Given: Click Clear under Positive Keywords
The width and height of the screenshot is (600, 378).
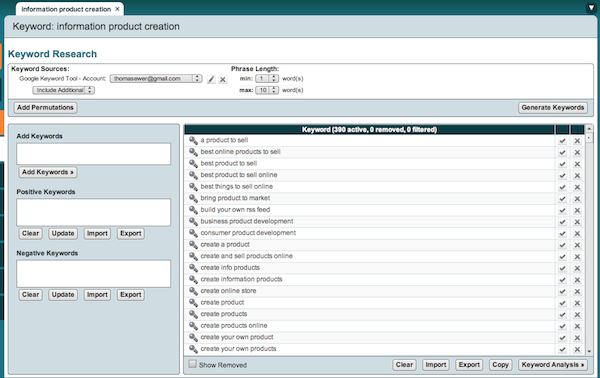Looking at the screenshot, I should pyautogui.click(x=30, y=233).
